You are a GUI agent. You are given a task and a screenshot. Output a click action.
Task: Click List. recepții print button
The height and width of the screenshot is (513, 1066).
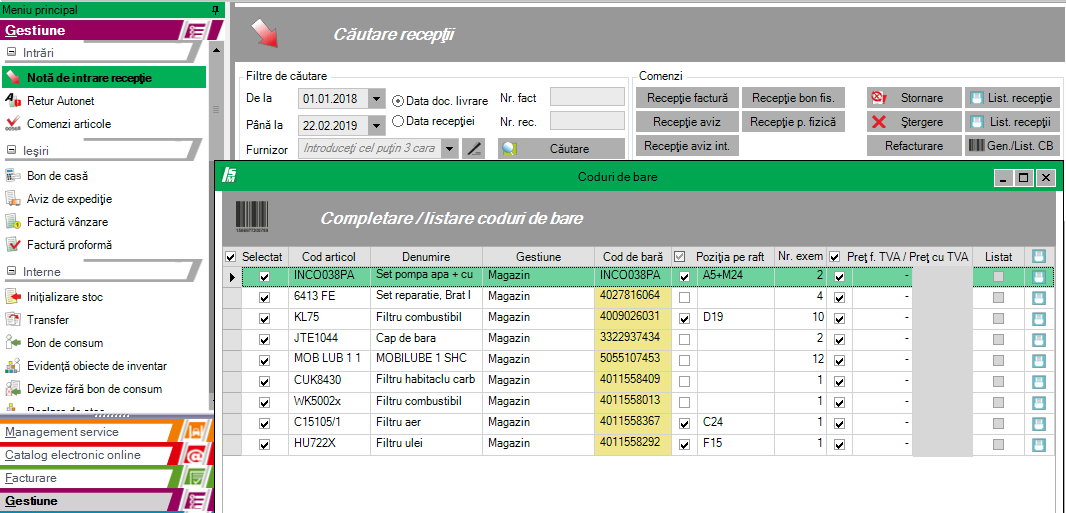[x=1012, y=122]
